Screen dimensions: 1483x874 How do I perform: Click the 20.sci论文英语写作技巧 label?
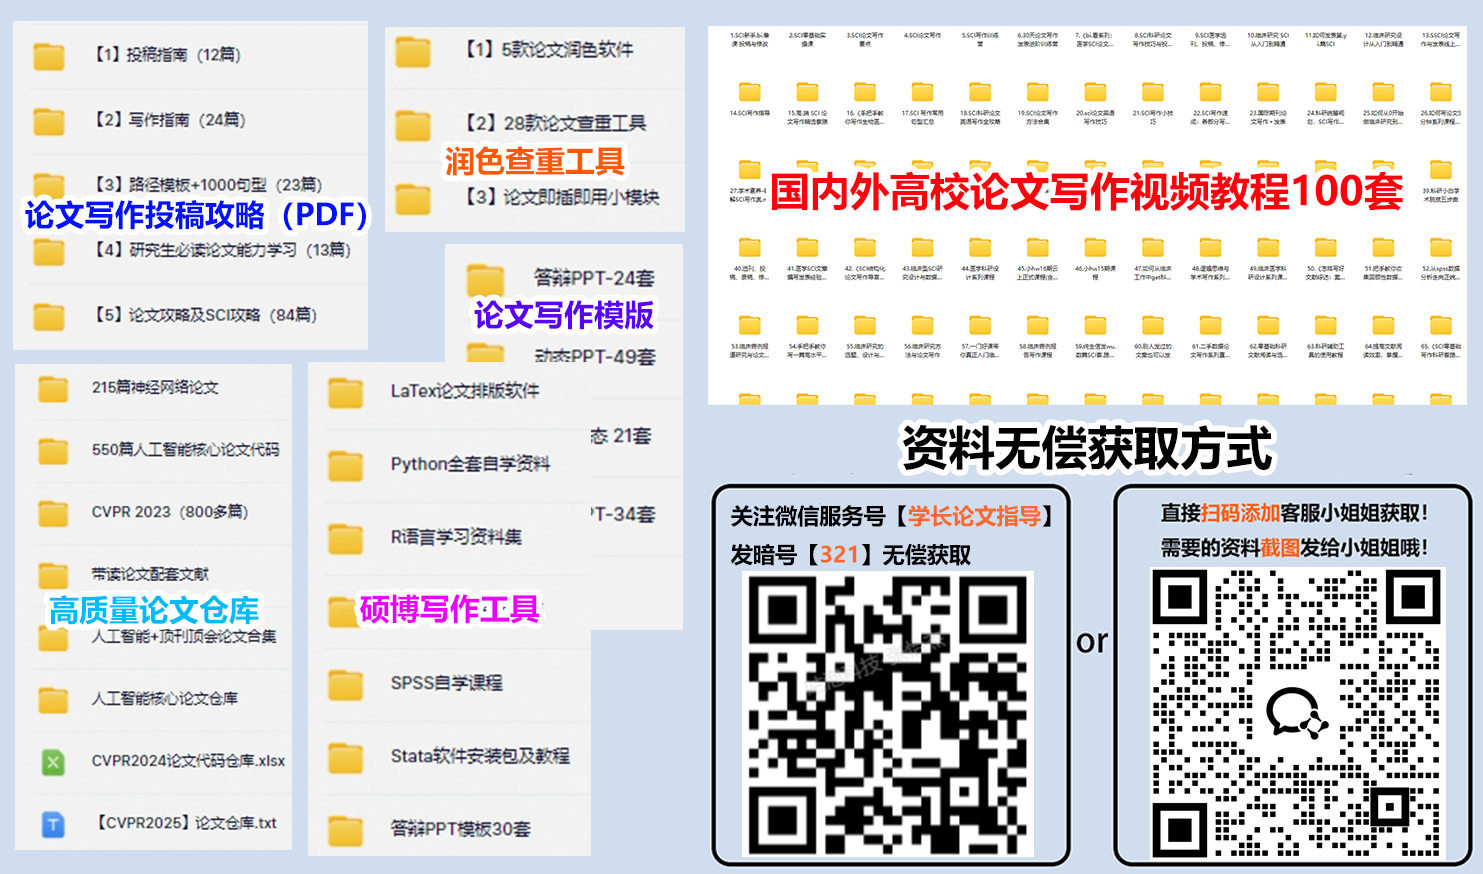click(1096, 117)
